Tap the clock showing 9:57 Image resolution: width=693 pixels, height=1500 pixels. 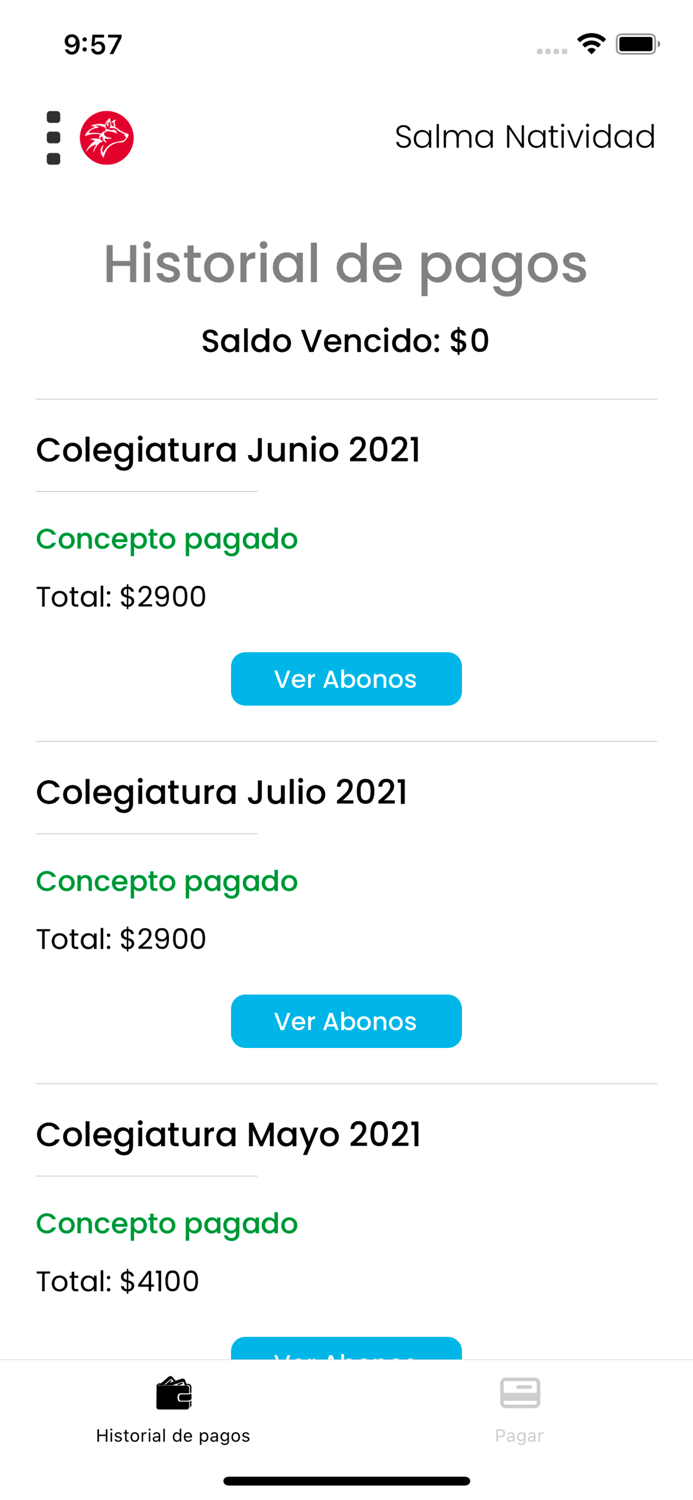[93, 44]
